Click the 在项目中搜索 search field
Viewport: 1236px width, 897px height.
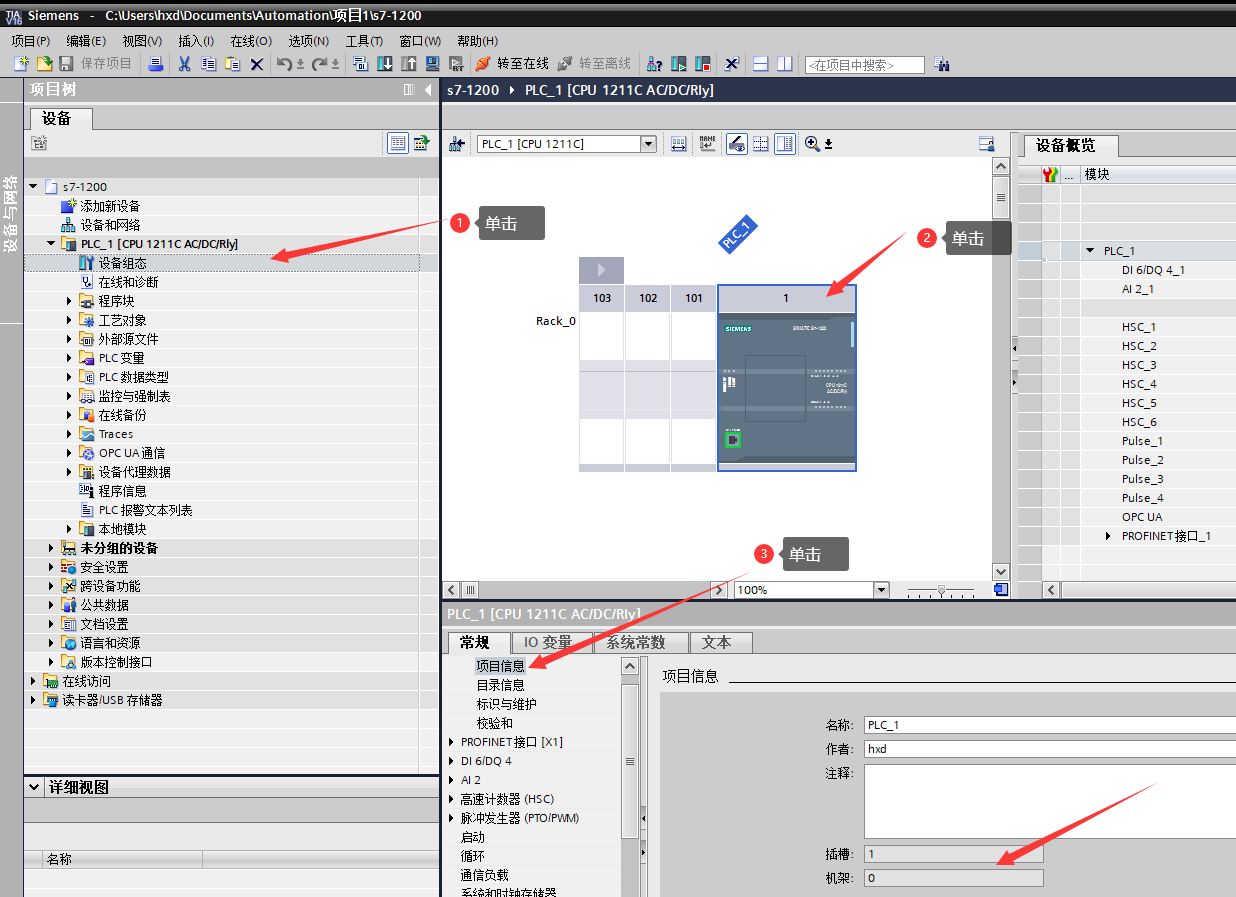pyautogui.click(x=864, y=64)
